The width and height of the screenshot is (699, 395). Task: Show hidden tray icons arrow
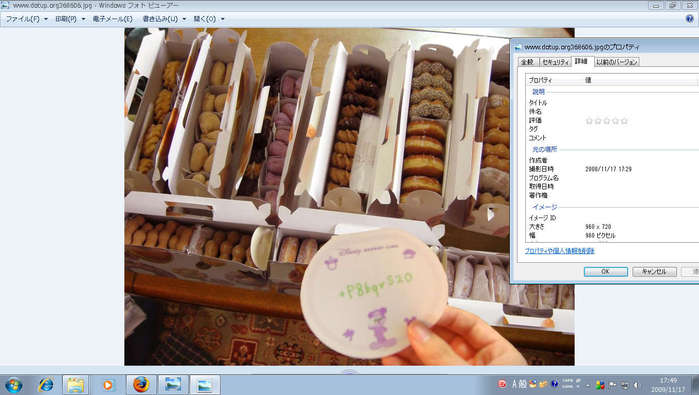click(588, 385)
